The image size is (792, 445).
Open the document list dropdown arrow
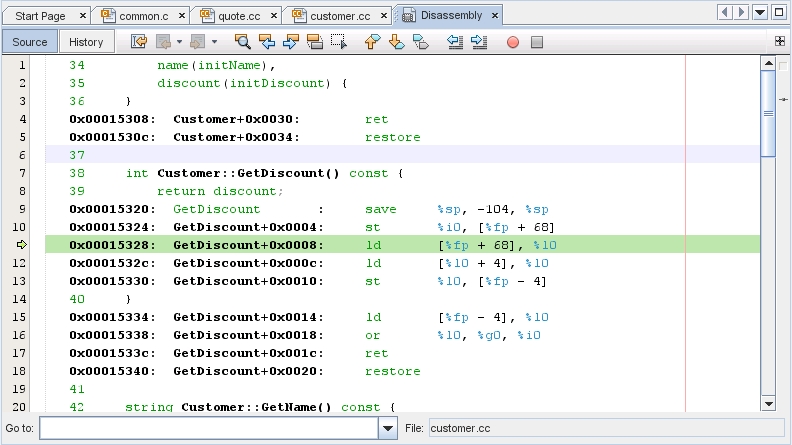coord(760,12)
